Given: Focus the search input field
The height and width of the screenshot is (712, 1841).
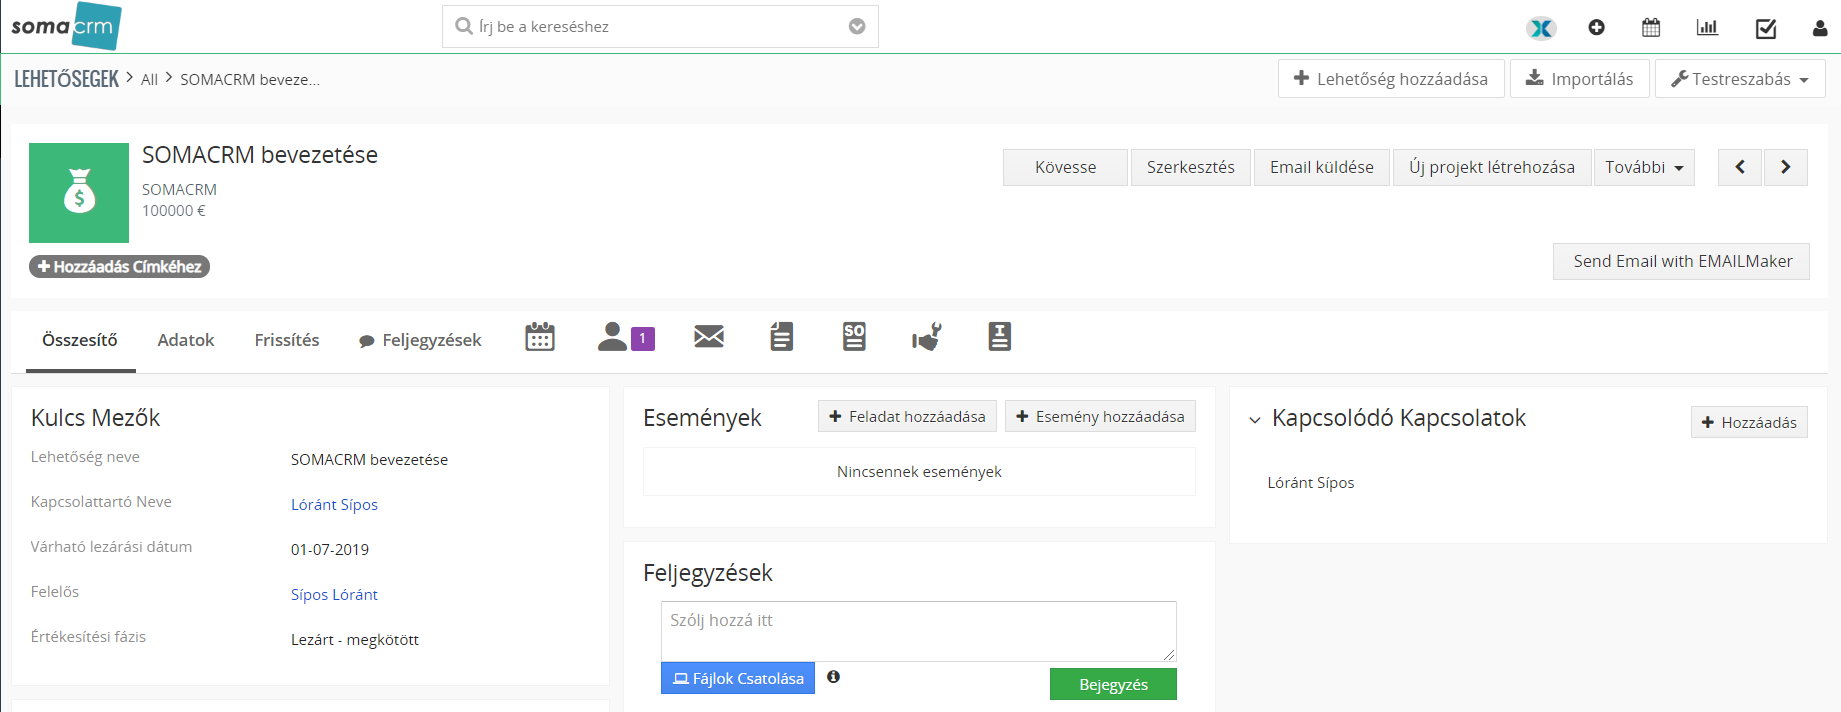Looking at the screenshot, I should click(x=660, y=26).
